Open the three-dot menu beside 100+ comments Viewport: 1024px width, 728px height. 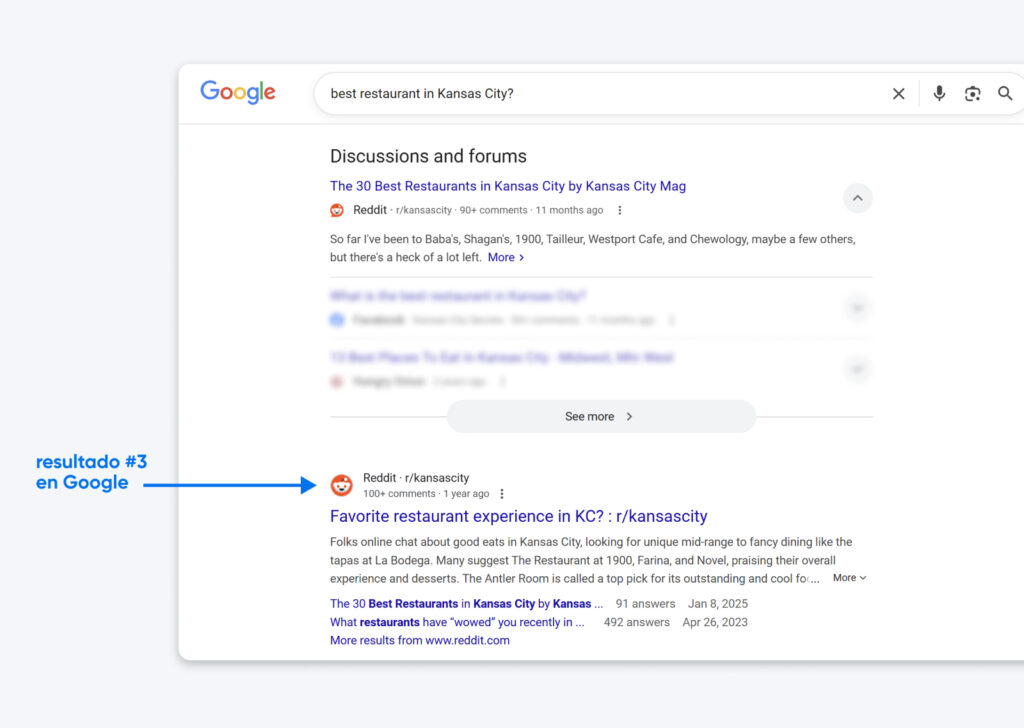coord(502,493)
